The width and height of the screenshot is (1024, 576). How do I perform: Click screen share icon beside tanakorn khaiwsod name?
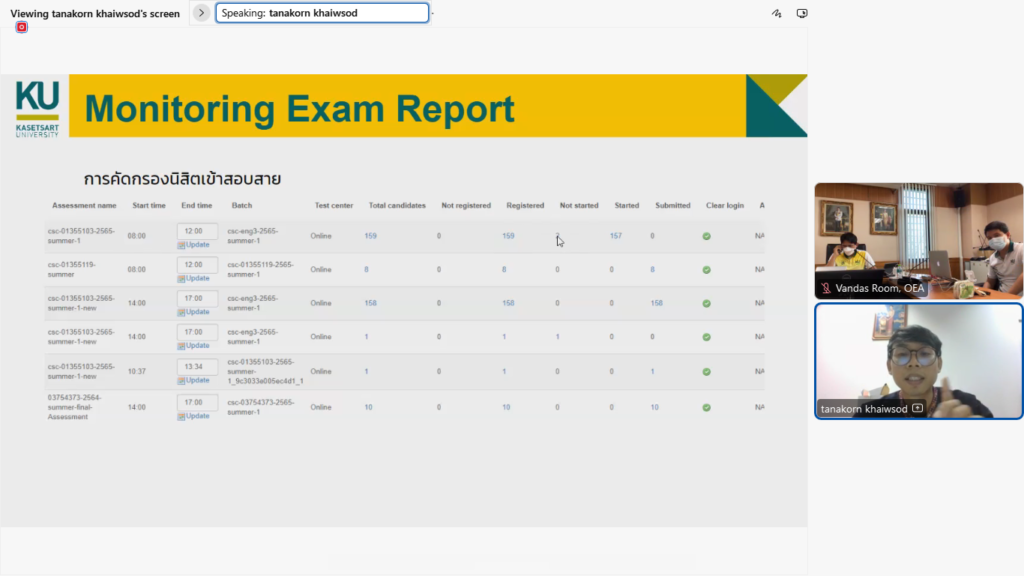tap(918, 408)
